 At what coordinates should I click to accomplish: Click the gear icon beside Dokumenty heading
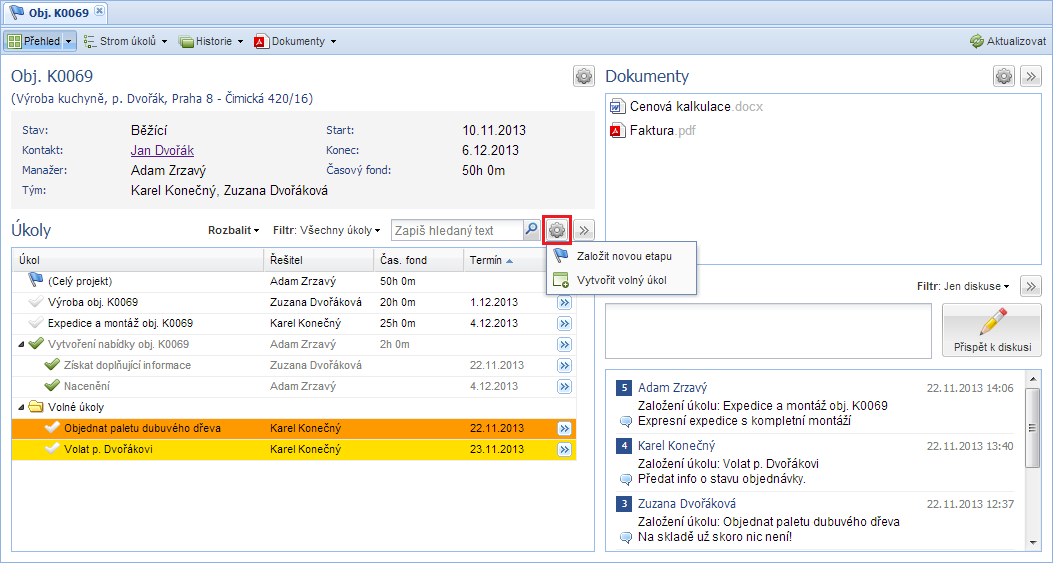(1003, 76)
